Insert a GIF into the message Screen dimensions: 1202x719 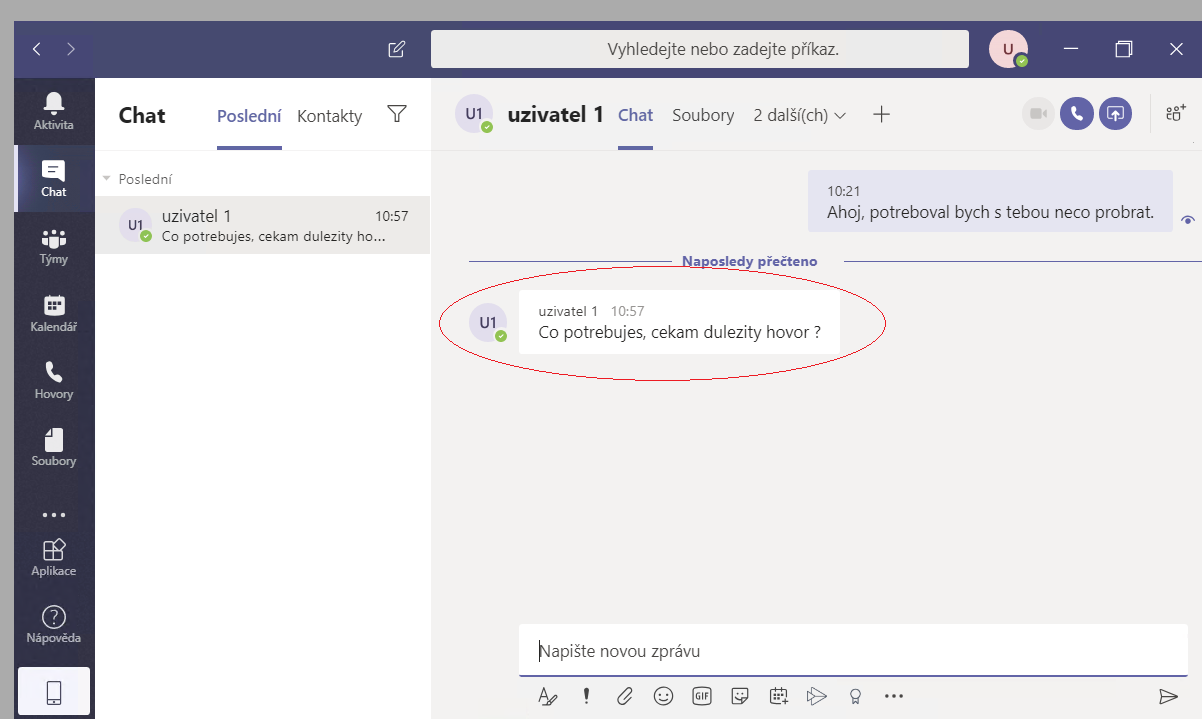[x=702, y=696]
